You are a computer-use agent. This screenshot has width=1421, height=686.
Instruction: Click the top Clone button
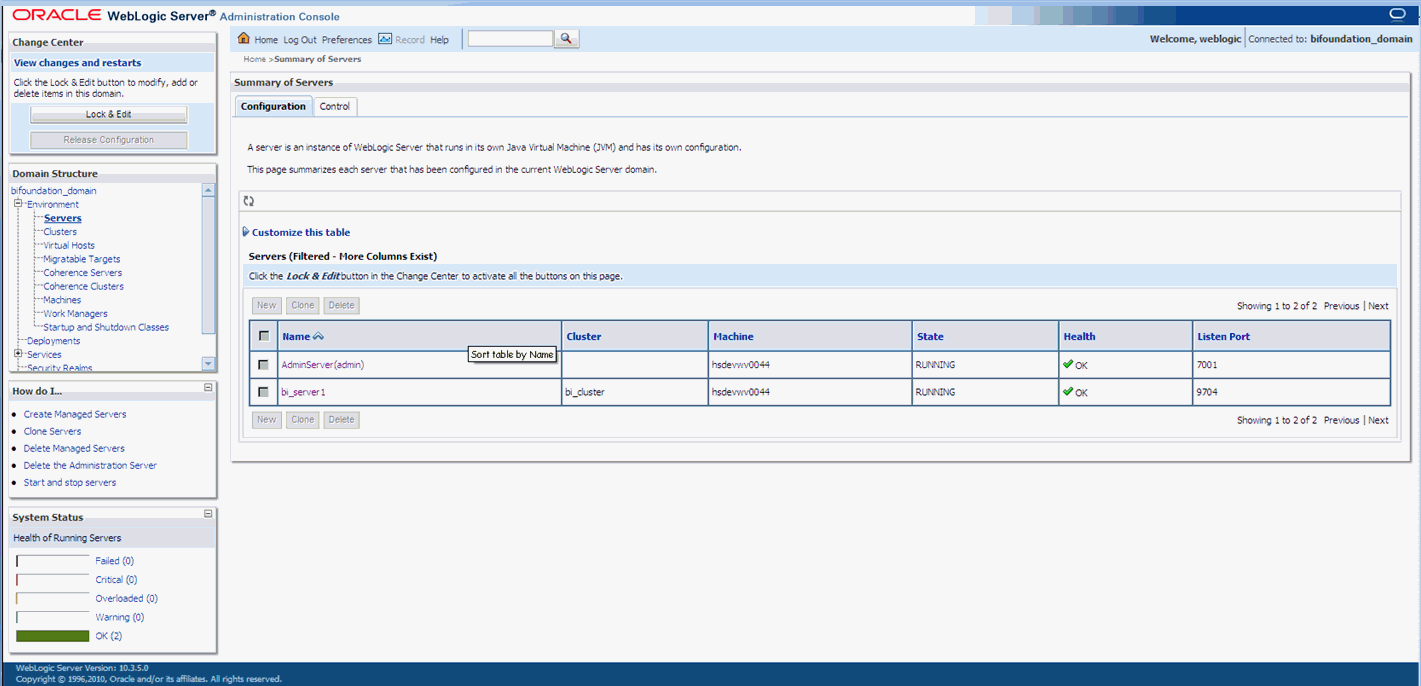tap(303, 305)
